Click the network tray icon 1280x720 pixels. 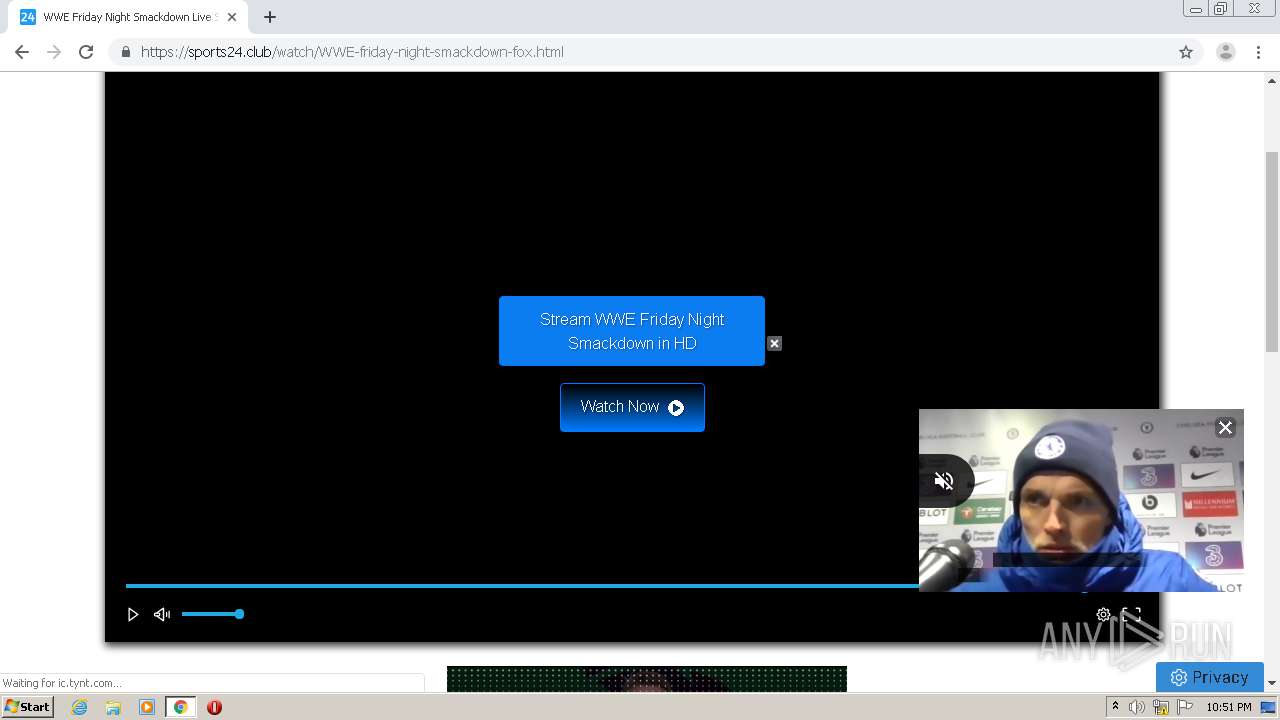(x=1161, y=707)
